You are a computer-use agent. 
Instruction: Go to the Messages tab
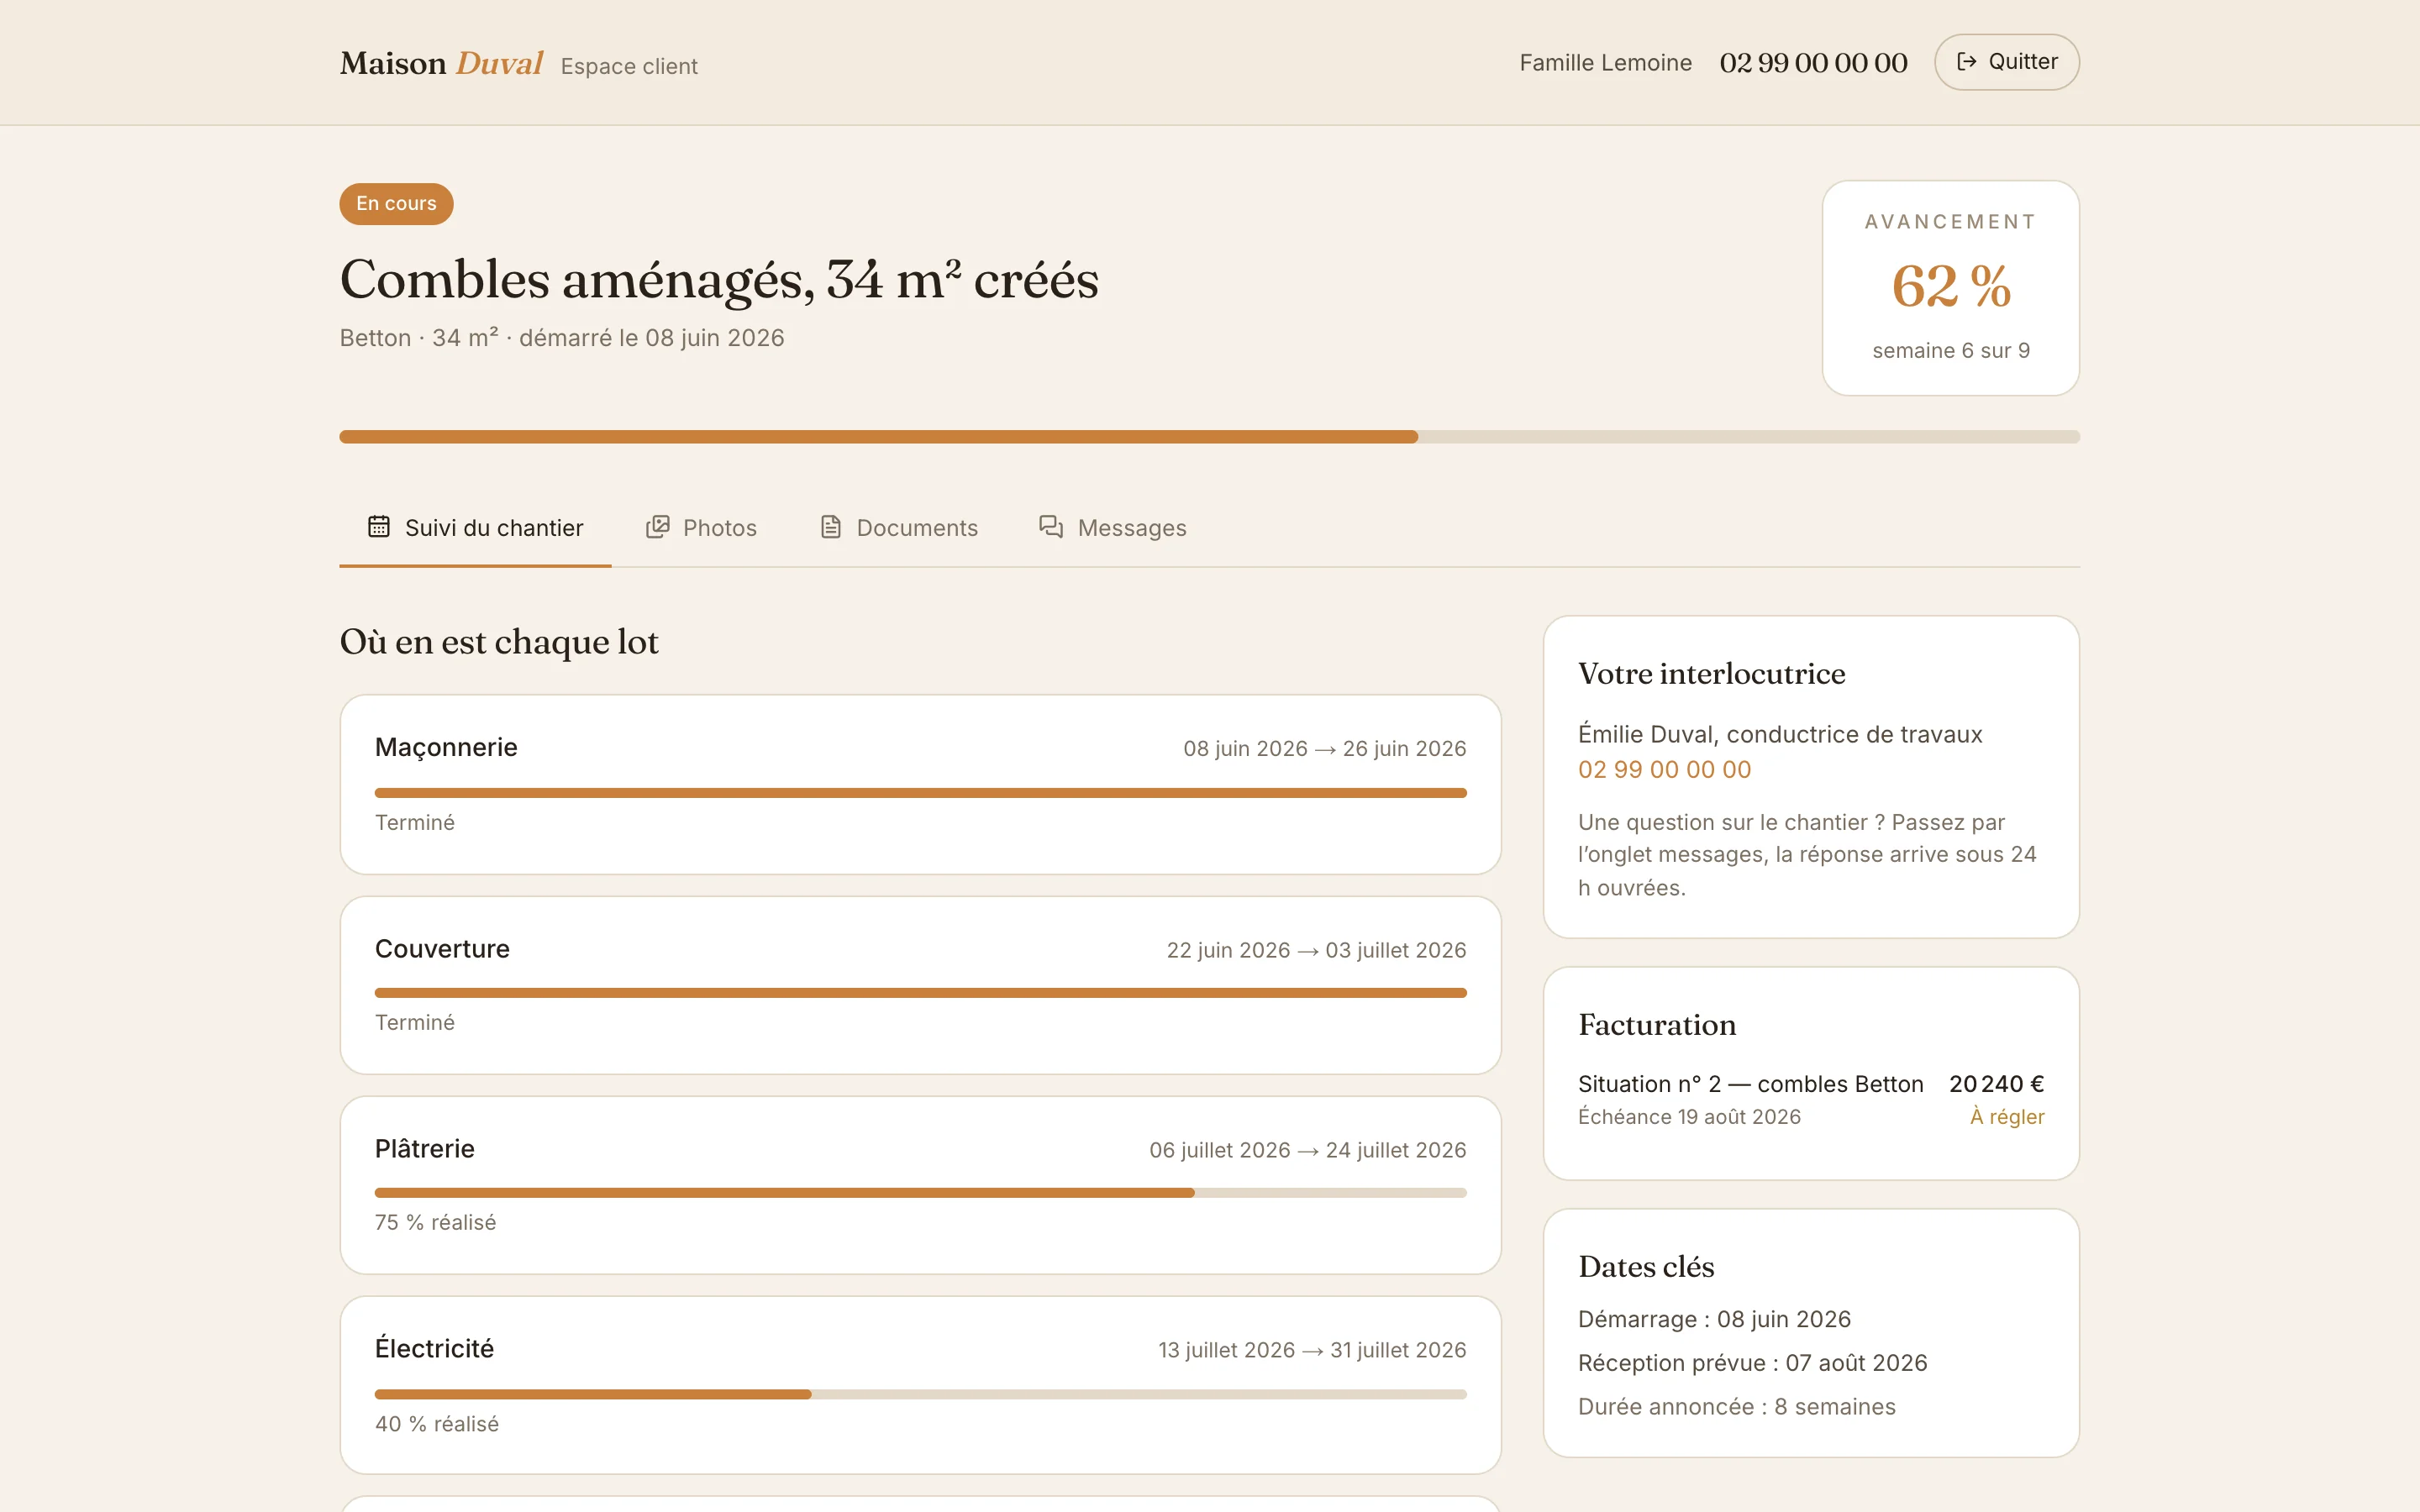click(x=1113, y=528)
